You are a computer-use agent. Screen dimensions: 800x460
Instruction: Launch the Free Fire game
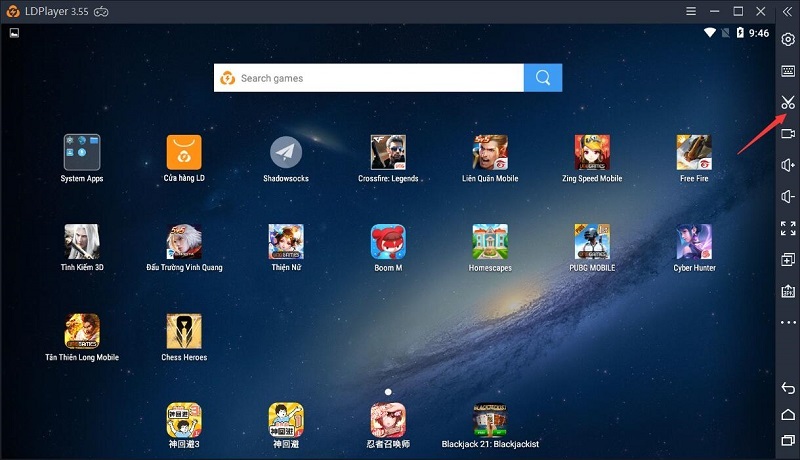point(694,152)
